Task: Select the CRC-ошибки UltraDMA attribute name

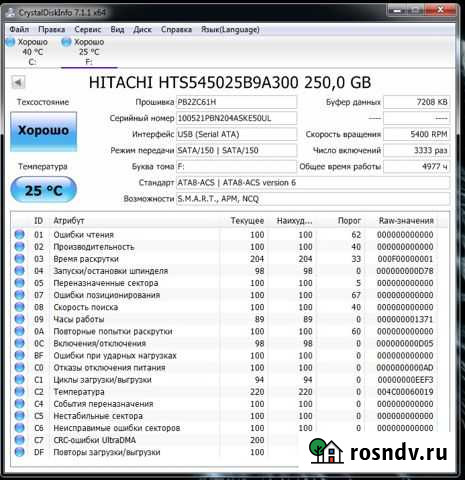Action: coord(95,440)
